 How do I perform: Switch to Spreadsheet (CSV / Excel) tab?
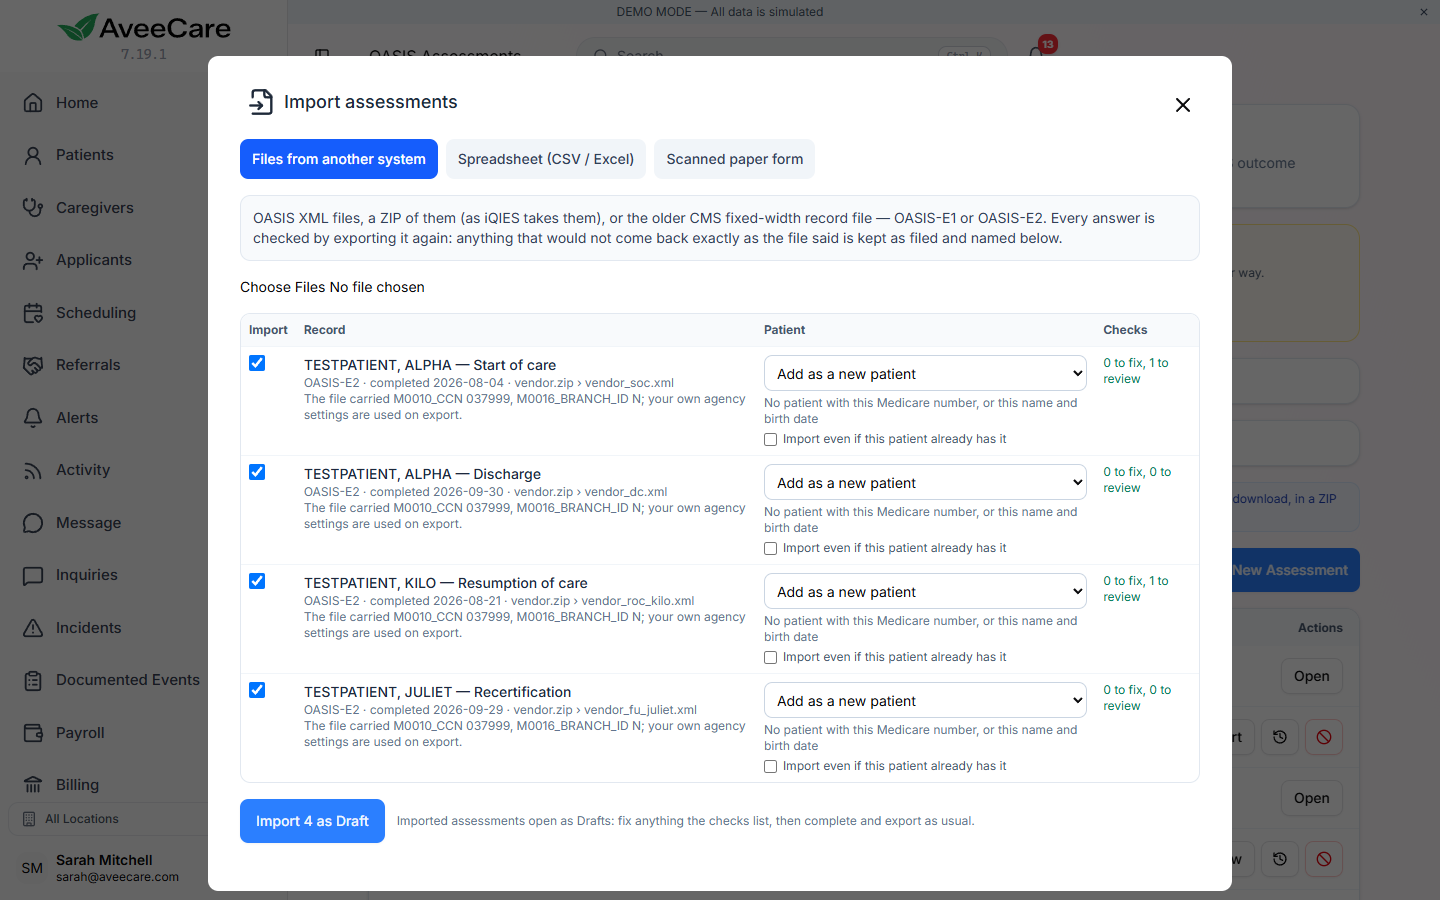pyautogui.click(x=546, y=159)
